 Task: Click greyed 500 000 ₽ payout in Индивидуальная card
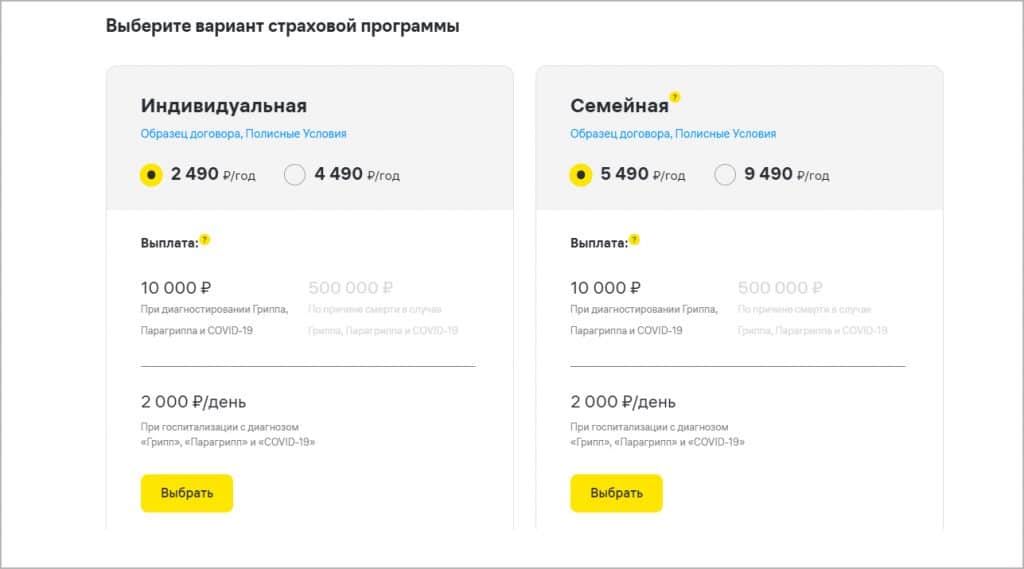point(351,288)
